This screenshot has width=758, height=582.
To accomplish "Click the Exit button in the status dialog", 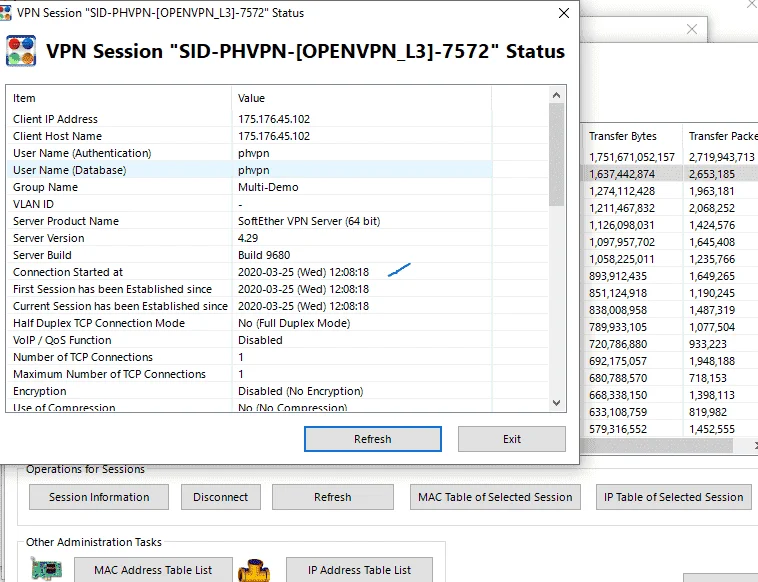I will click(x=511, y=439).
